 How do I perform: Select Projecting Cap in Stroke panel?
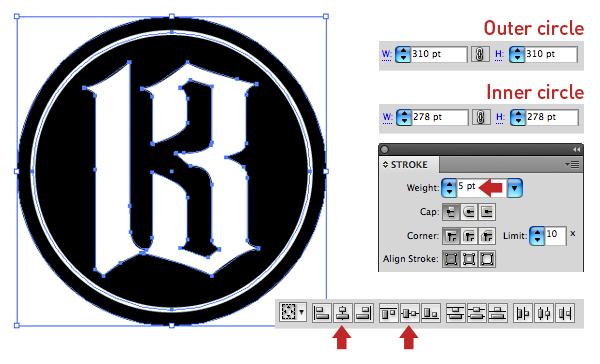pos(487,212)
